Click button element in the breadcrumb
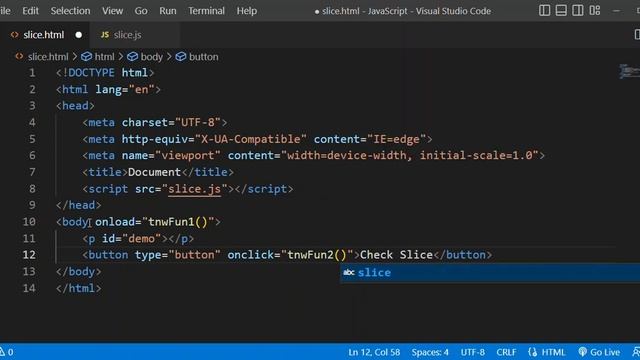The height and width of the screenshot is (360, 640). pos(204,57)
